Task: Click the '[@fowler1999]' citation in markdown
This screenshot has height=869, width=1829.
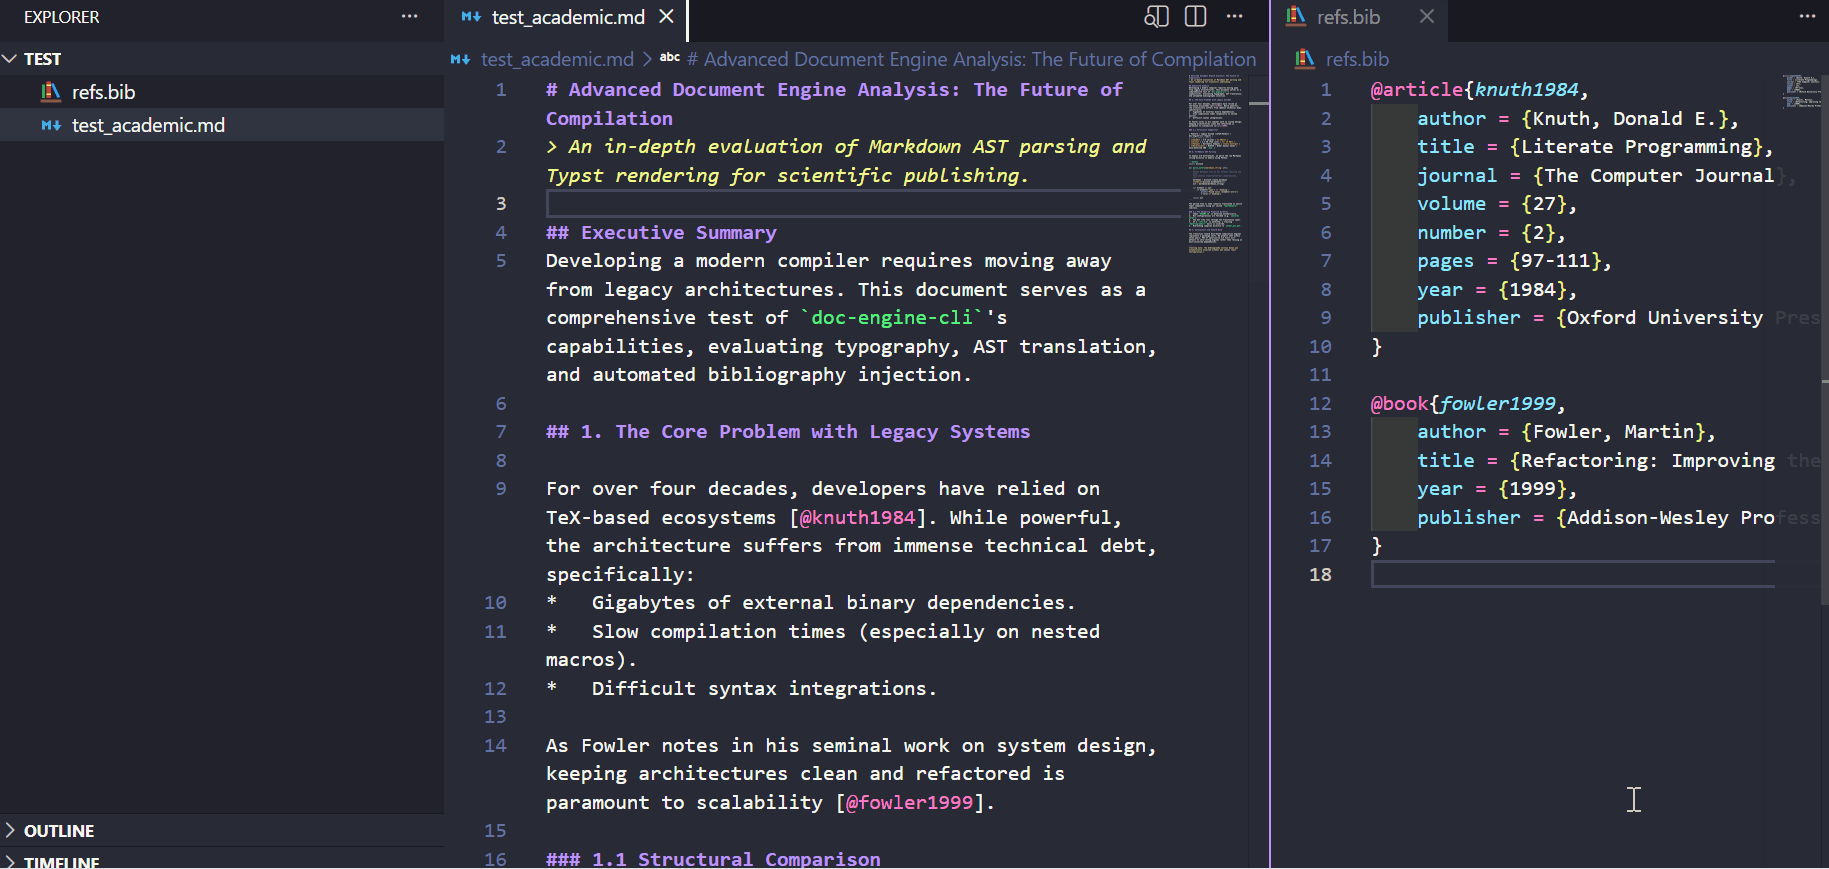Action: coord(909,803)
